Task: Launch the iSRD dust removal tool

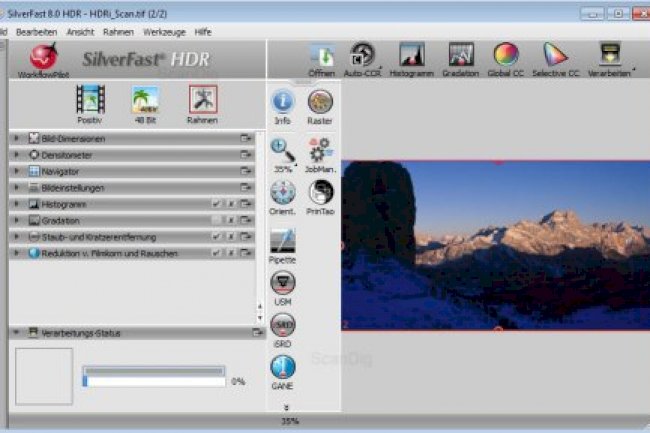Action: tap(283, 328)
